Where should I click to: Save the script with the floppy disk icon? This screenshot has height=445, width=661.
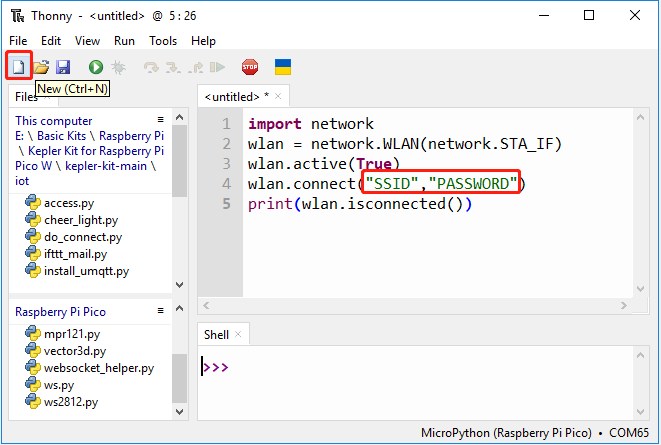pos(63,67)
